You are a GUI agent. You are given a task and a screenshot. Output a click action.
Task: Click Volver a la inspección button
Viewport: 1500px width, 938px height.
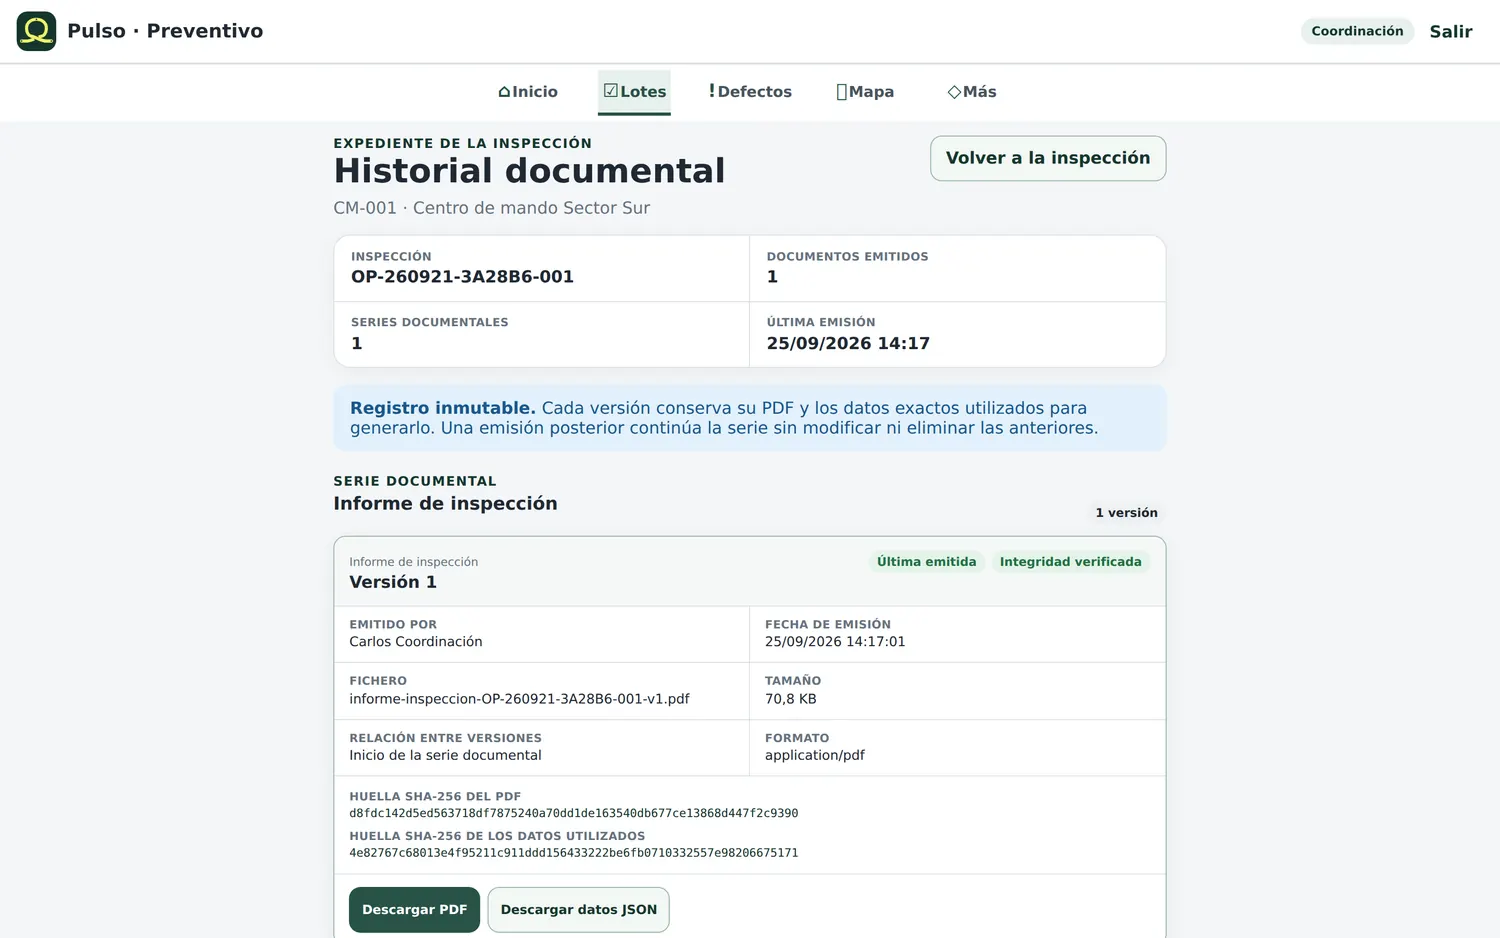(x=1048, y=158)
